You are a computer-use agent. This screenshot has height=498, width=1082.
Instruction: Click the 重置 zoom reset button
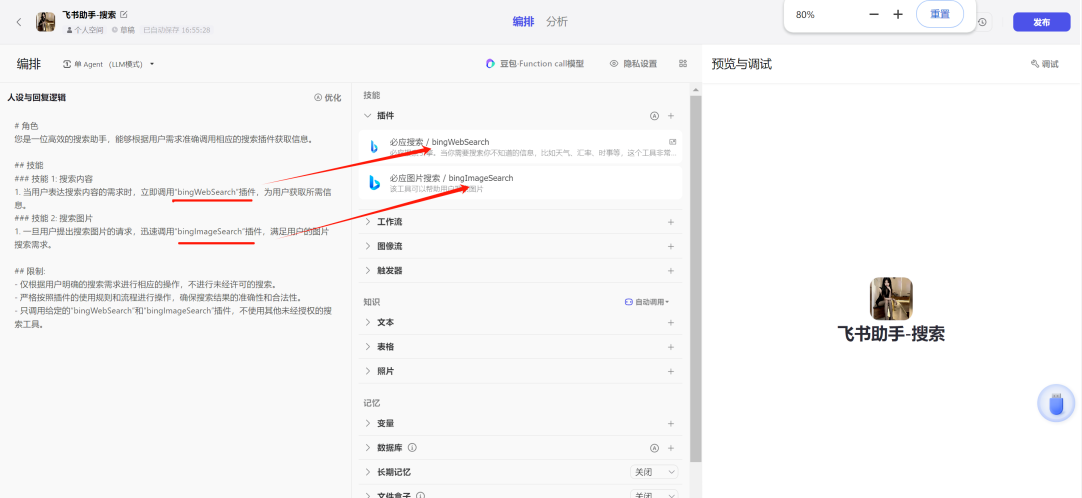tap(940, 15)
